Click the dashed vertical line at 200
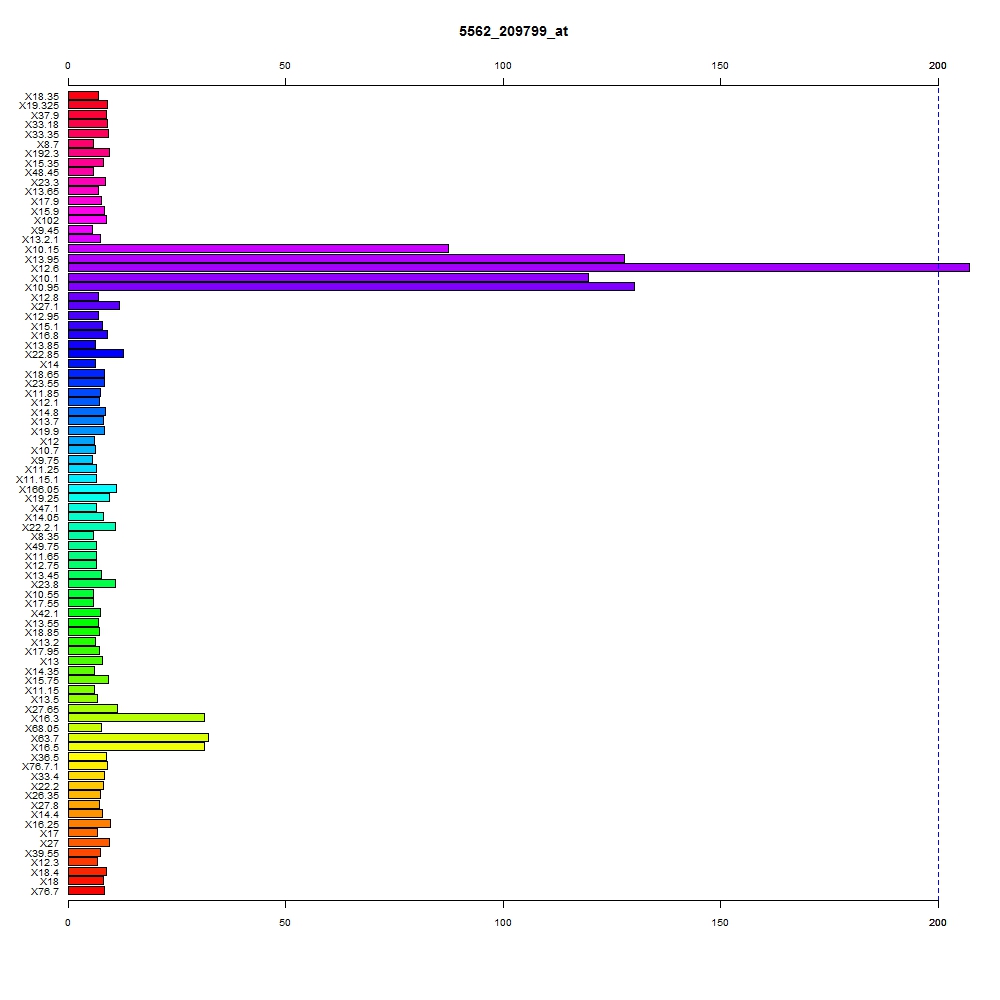The width and height of the screenshot is (1000, 1000). pos(938,491)
